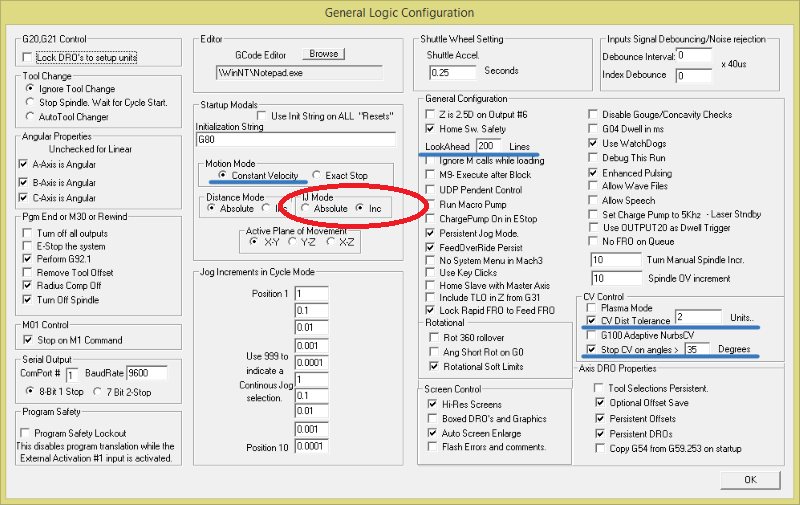Click the OK button

coord(750,479)
